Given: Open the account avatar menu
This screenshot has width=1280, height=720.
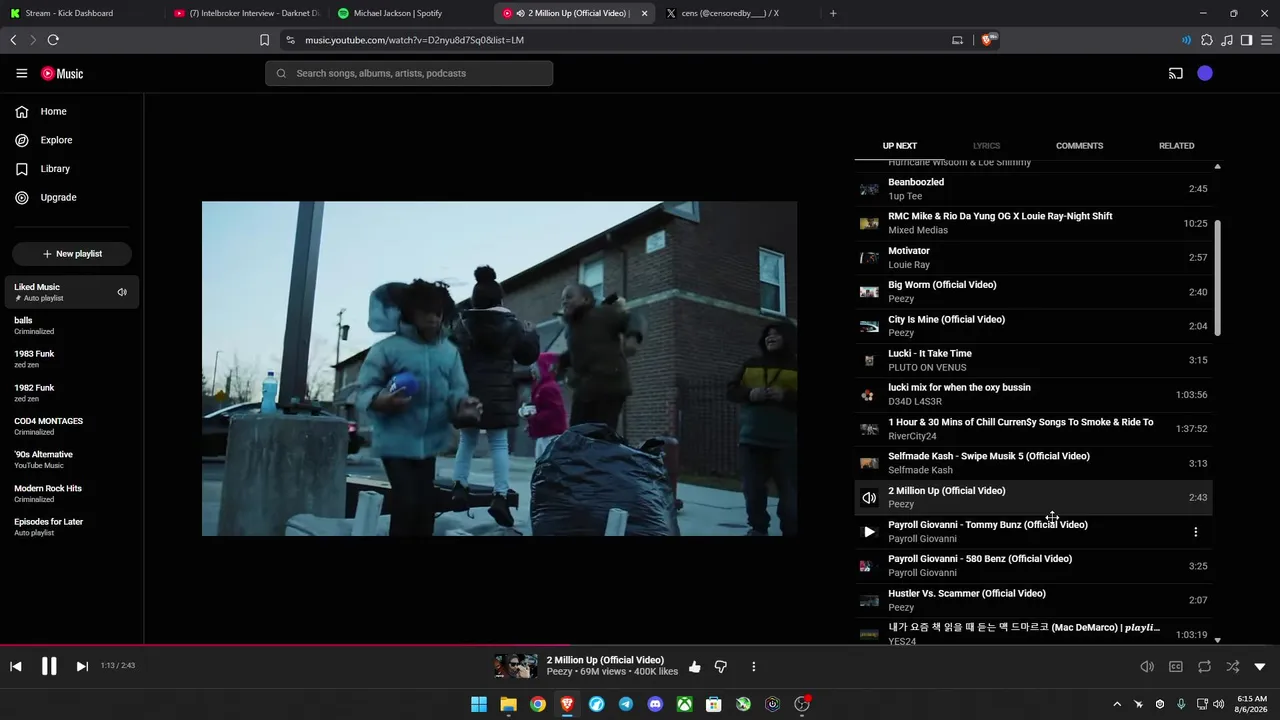Looking at the screenshot, I should 1205,73.
